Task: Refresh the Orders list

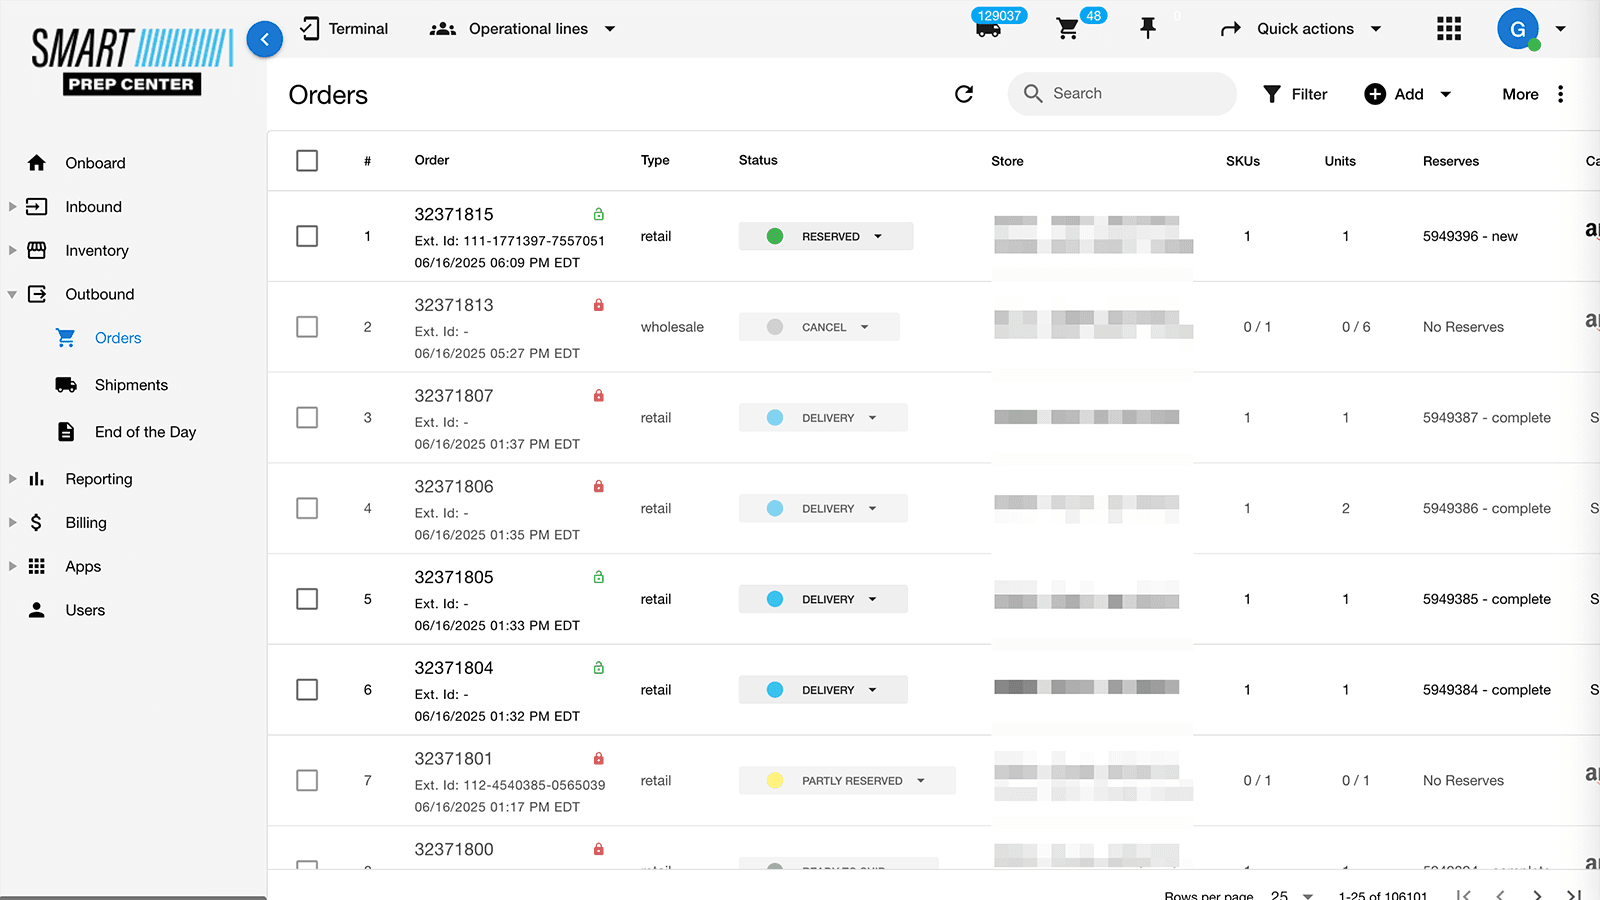Action: point(963,93)
